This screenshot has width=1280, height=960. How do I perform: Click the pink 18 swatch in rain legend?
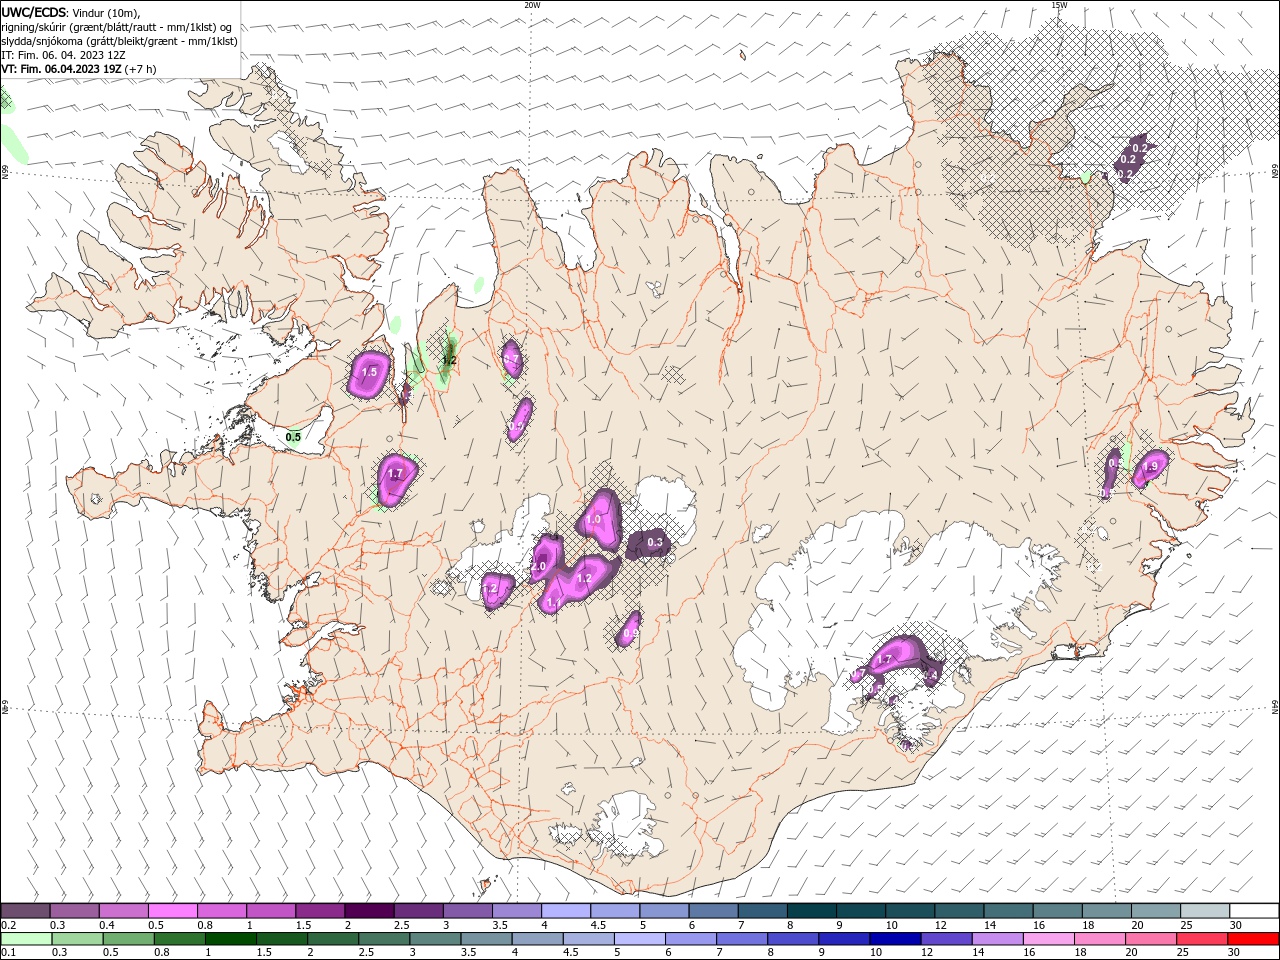1099,939
